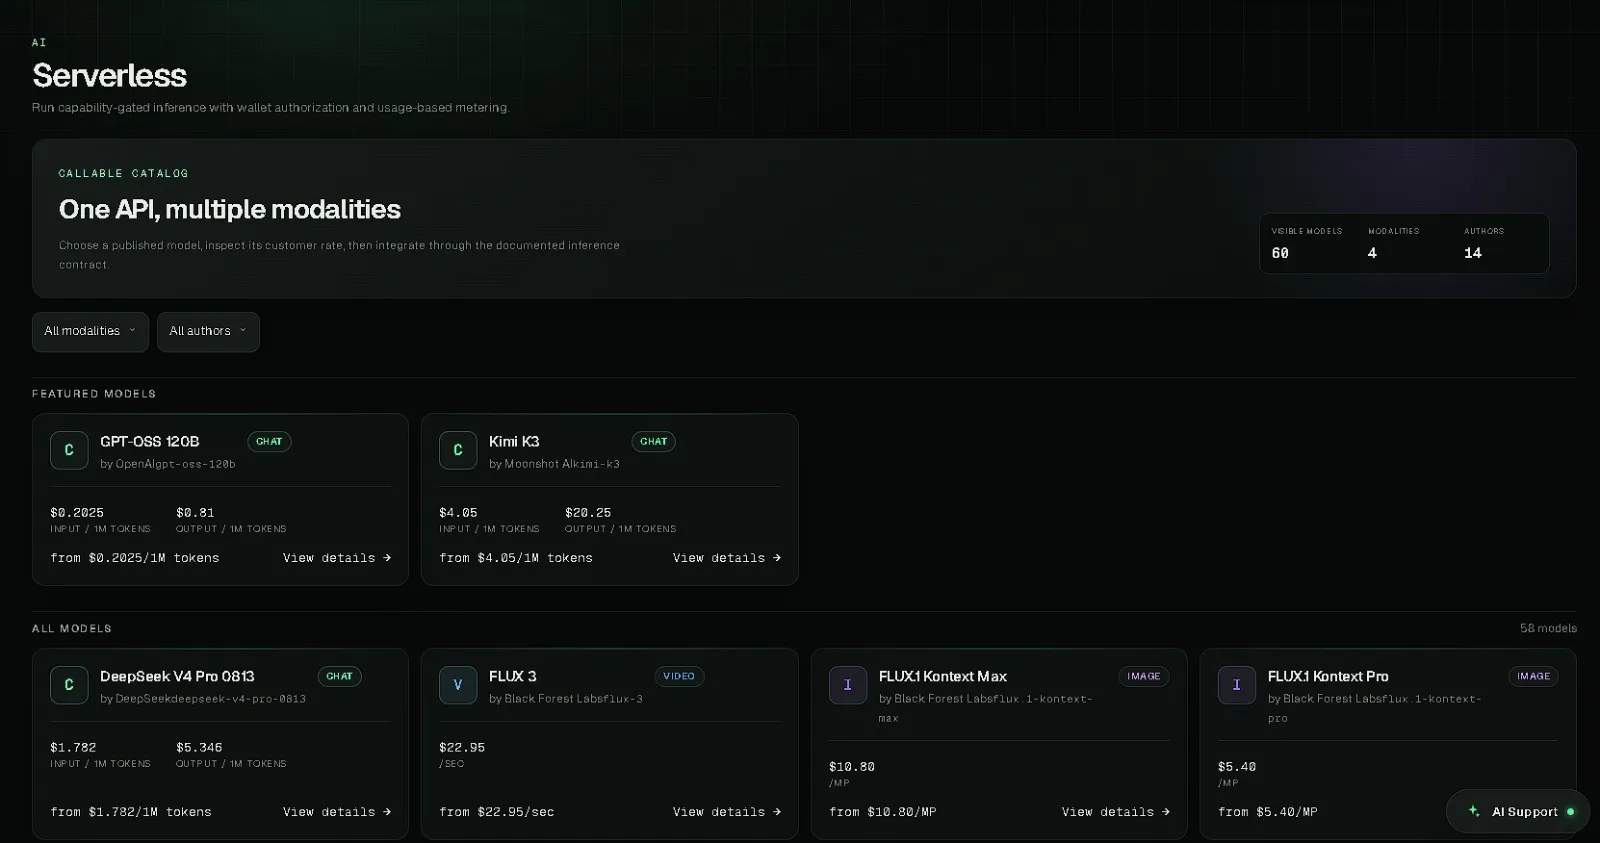Click the Kimi K3 model icon
Screen dimensions: 1600x843
[x=458, y=450]
